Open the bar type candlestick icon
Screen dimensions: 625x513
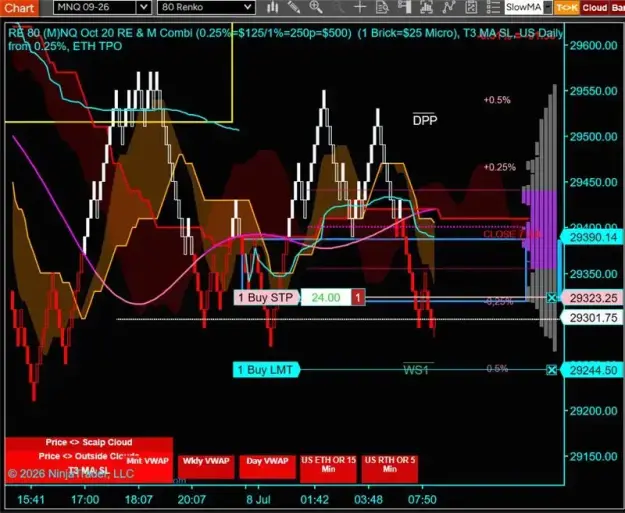tap(273, 7)
